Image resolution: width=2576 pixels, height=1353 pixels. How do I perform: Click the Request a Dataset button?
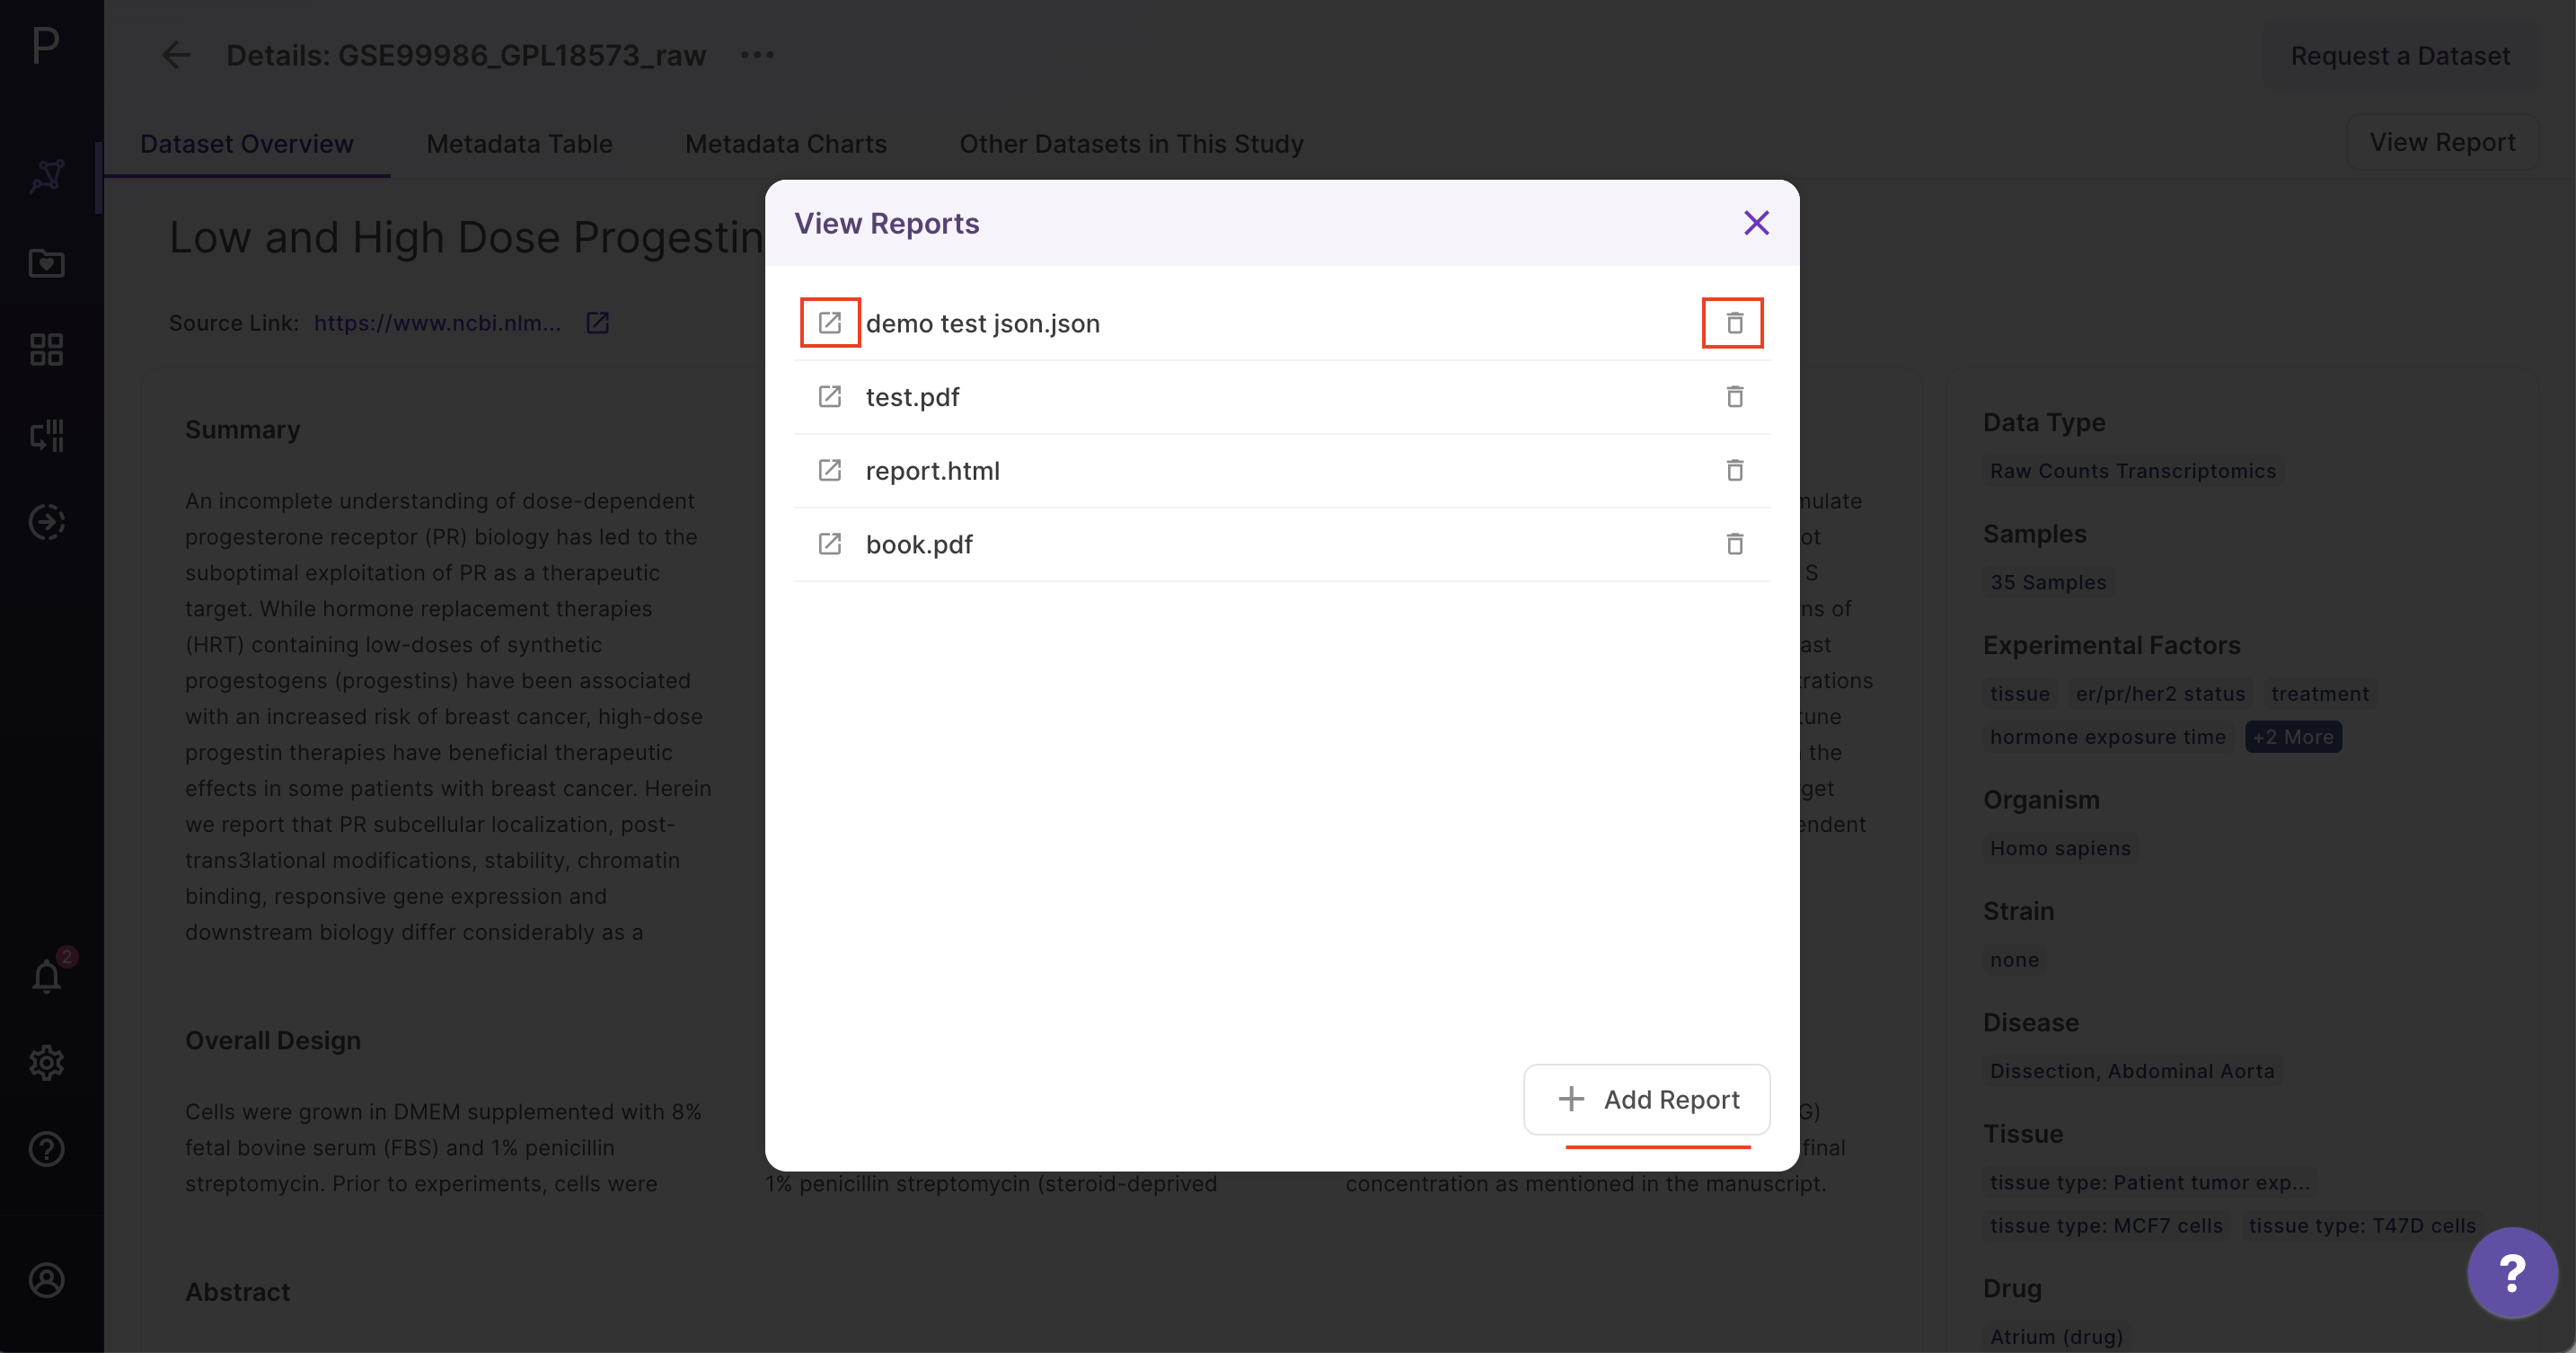coord(2399,56)
